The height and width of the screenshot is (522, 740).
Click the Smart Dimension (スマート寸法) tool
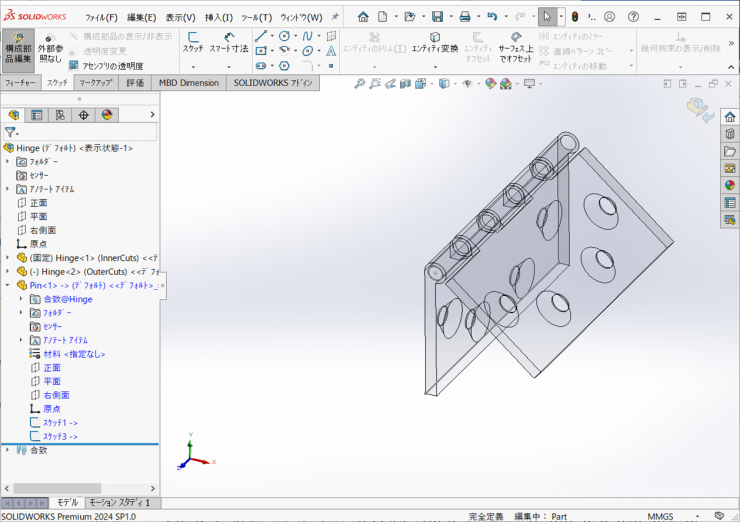click(229, 42)
